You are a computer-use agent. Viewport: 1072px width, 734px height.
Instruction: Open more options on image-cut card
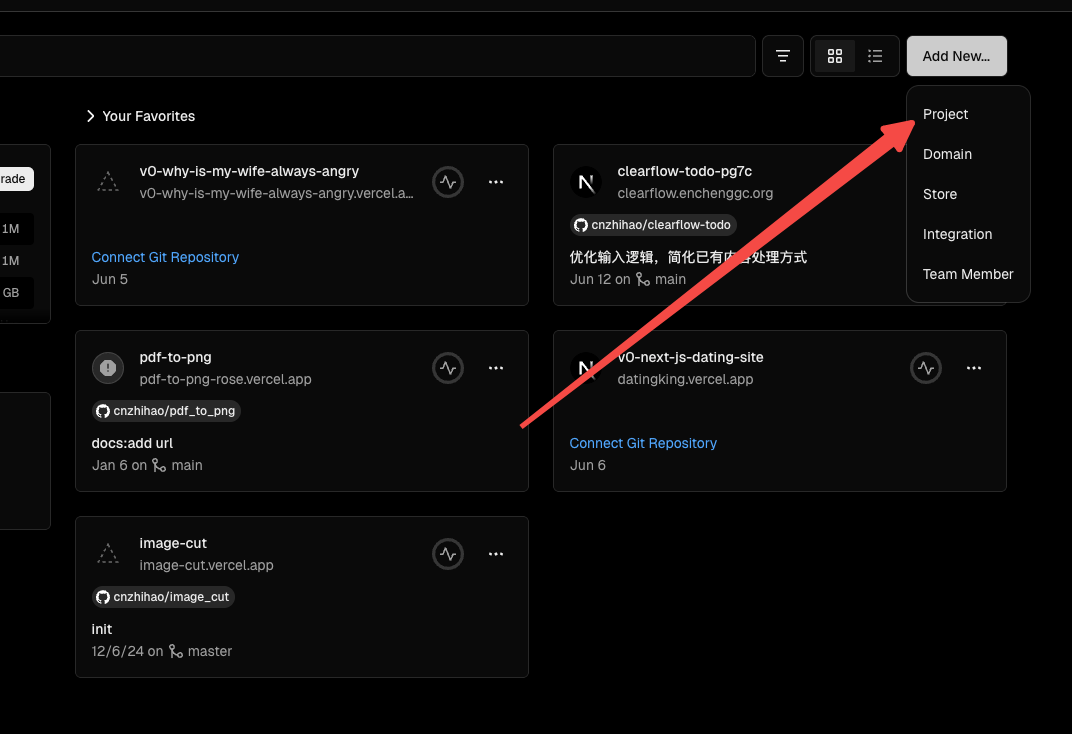496,554
